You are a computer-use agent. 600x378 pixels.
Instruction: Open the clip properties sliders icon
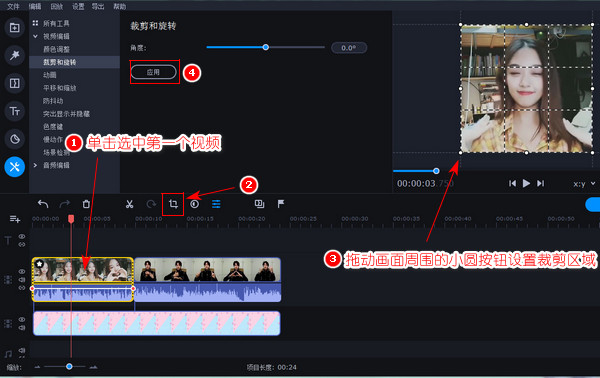(216, 204)
